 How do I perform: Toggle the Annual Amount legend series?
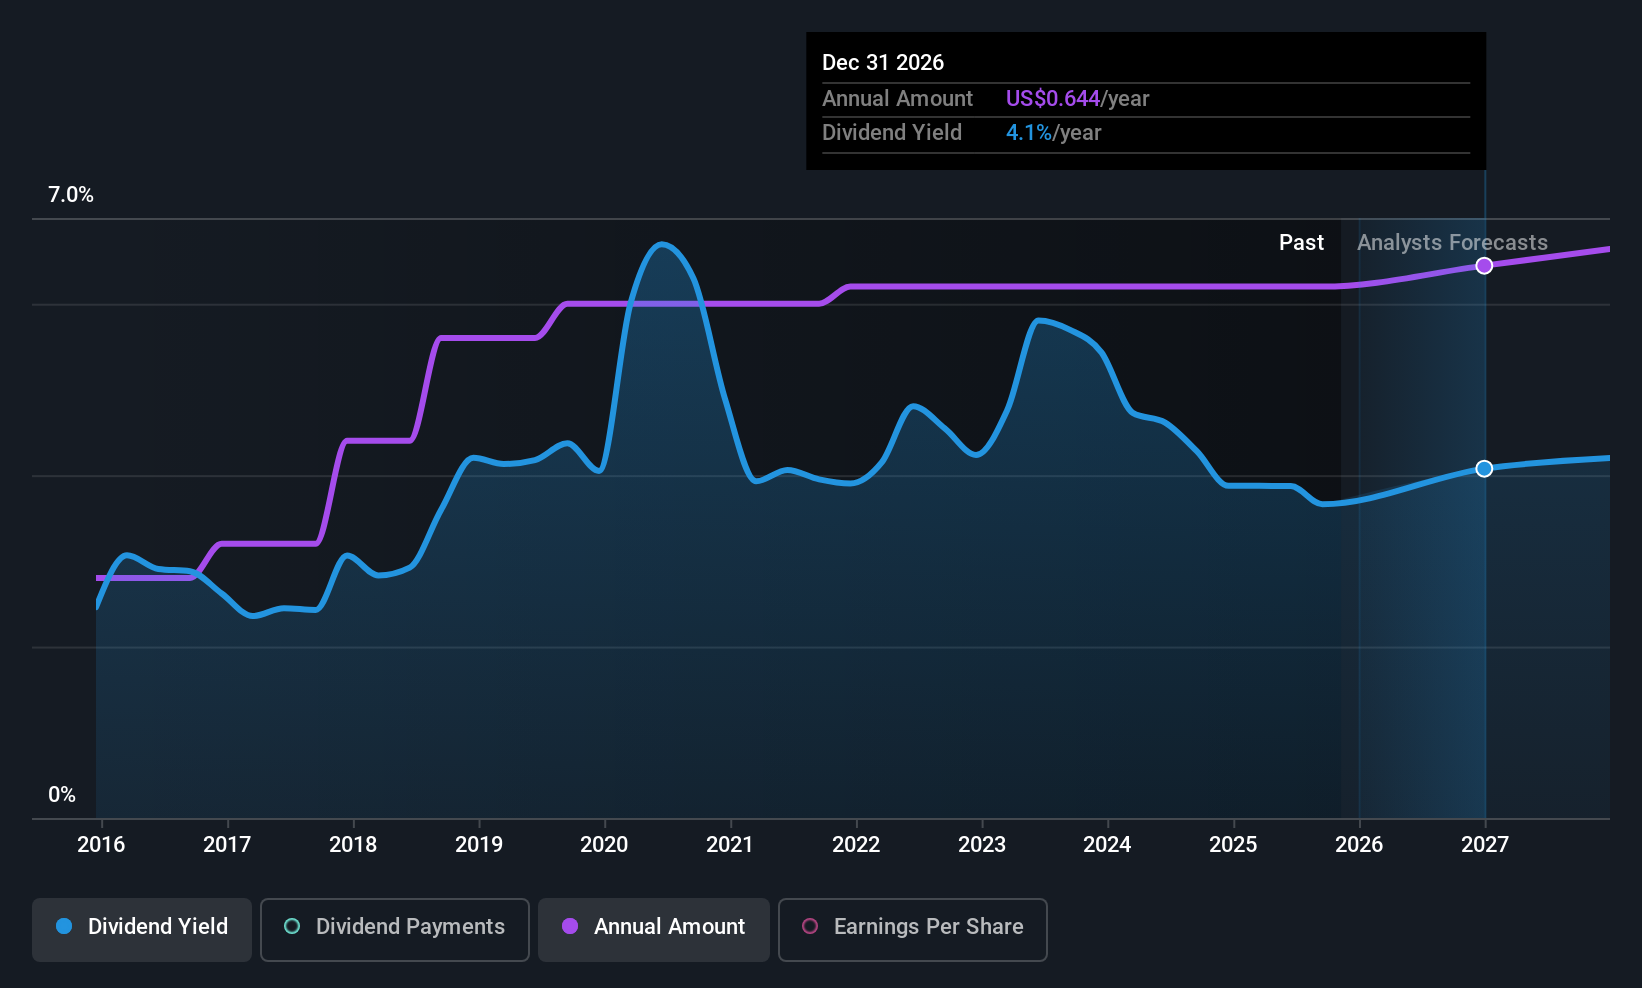point(654,927)
